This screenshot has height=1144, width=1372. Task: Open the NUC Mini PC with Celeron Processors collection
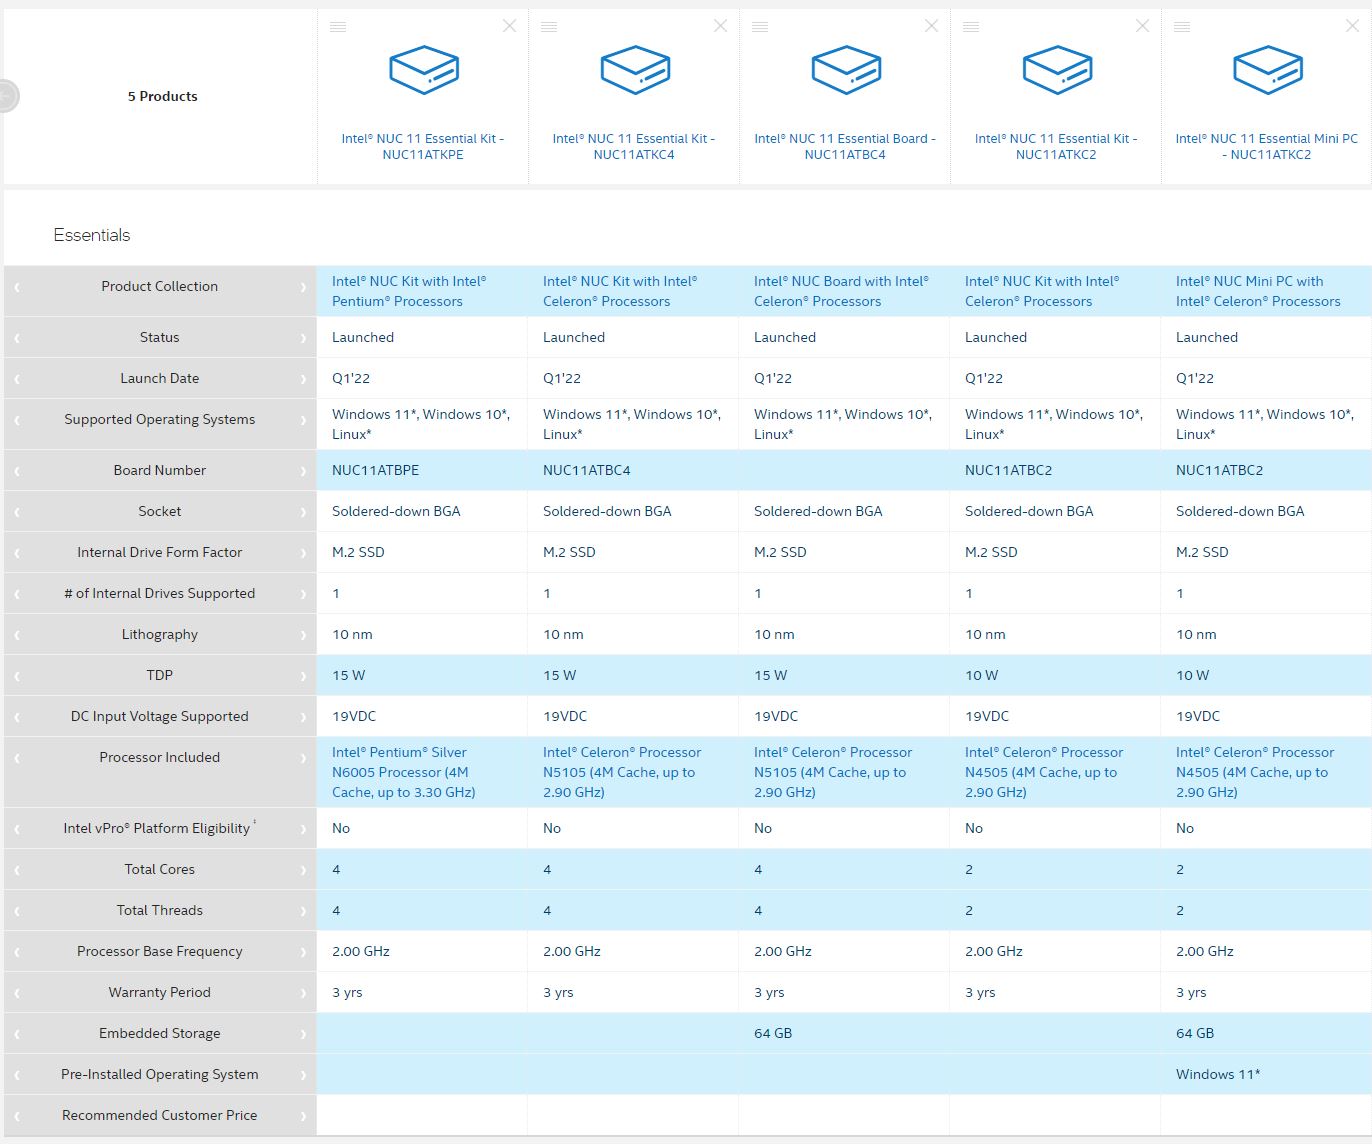1258,291
